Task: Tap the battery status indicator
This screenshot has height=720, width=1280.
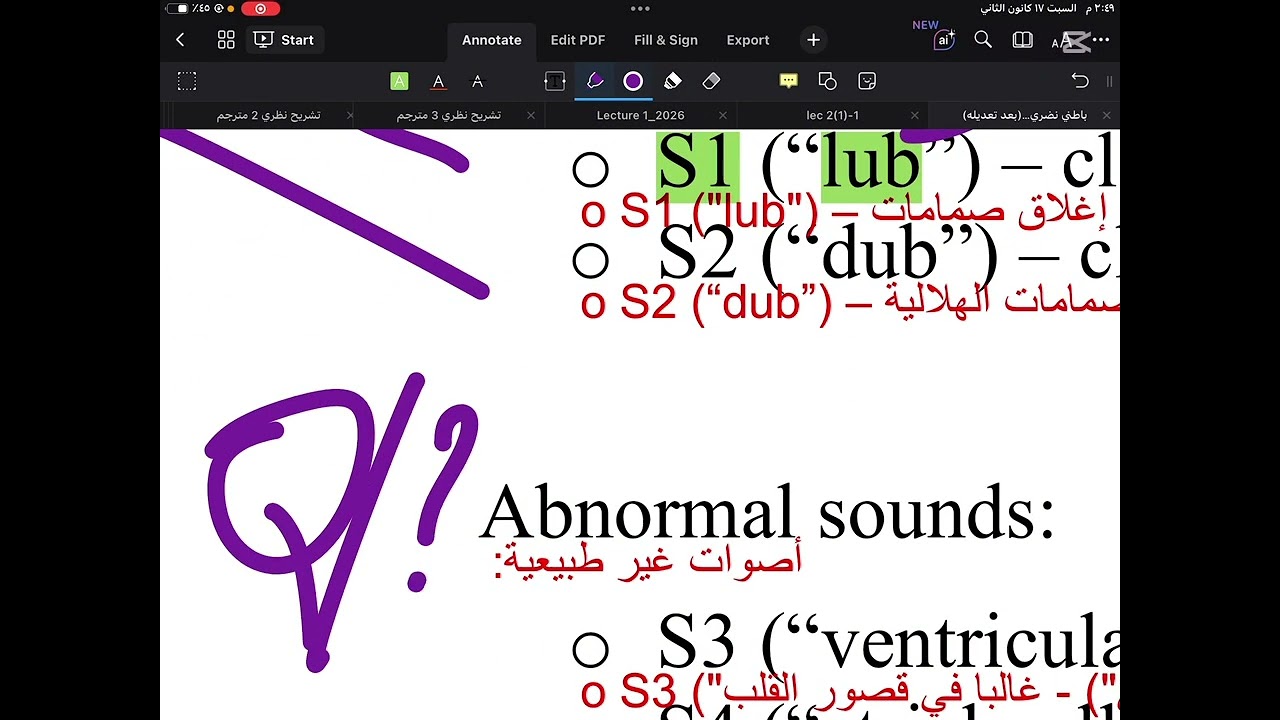Action: click(177, 8)
